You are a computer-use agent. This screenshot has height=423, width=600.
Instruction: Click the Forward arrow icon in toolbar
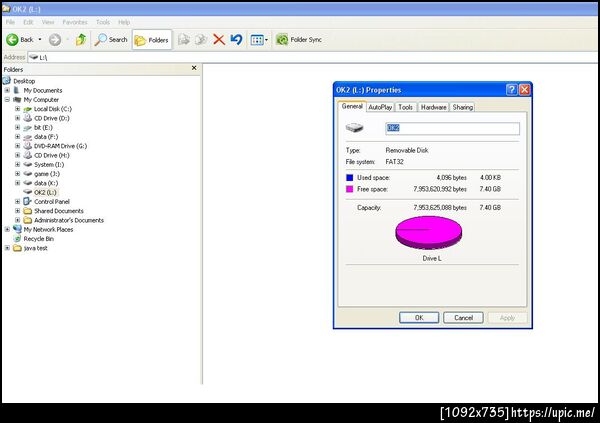[x=55, y=39]
